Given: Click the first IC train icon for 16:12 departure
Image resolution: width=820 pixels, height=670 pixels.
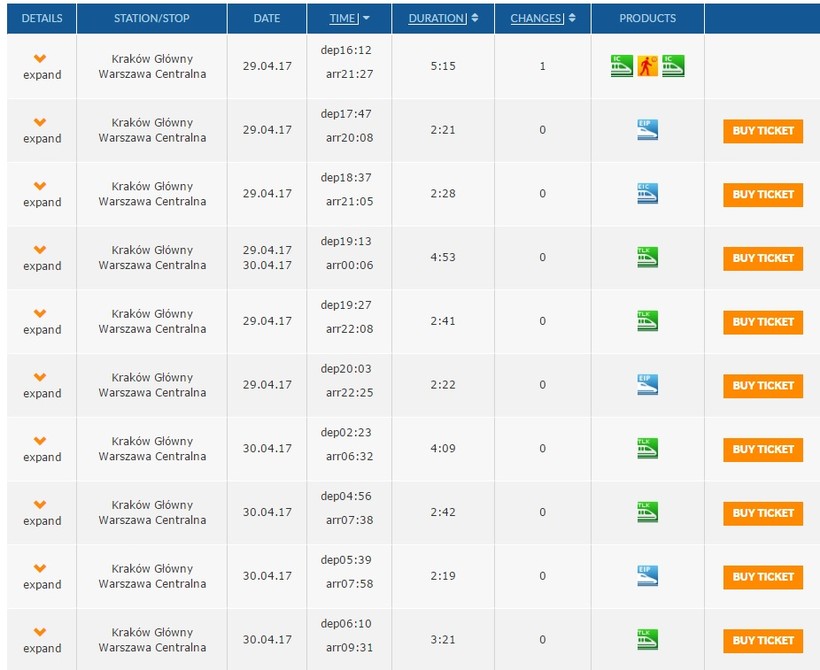Looking at the screenshot, I should click(622, 66).
